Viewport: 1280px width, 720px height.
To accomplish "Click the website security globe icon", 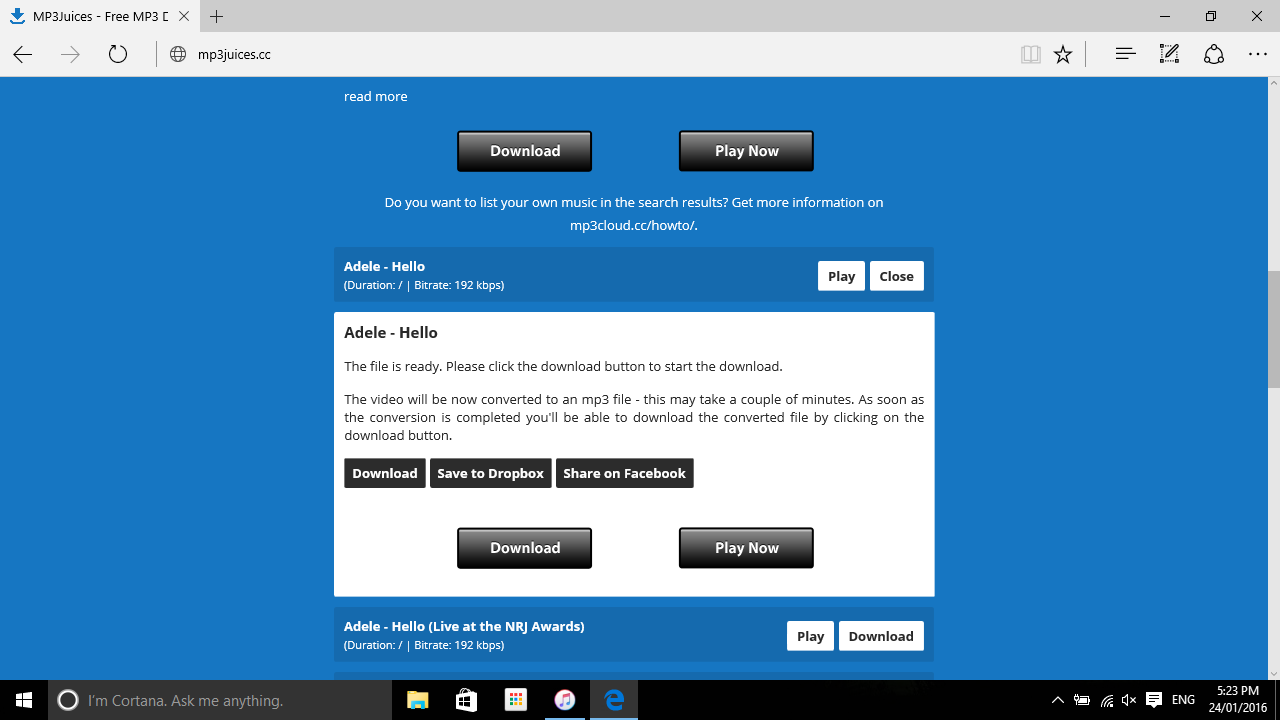I will click(177, 54).
